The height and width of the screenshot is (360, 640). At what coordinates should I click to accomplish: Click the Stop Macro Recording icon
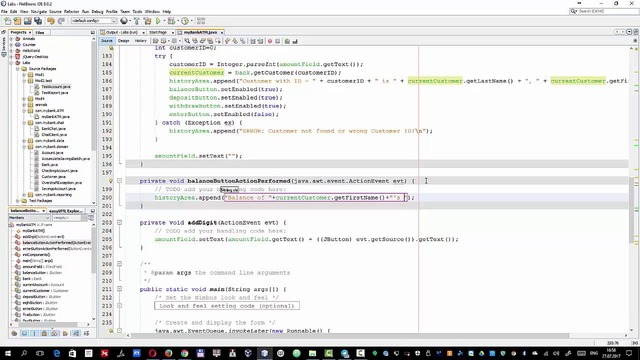pos(278,41)
